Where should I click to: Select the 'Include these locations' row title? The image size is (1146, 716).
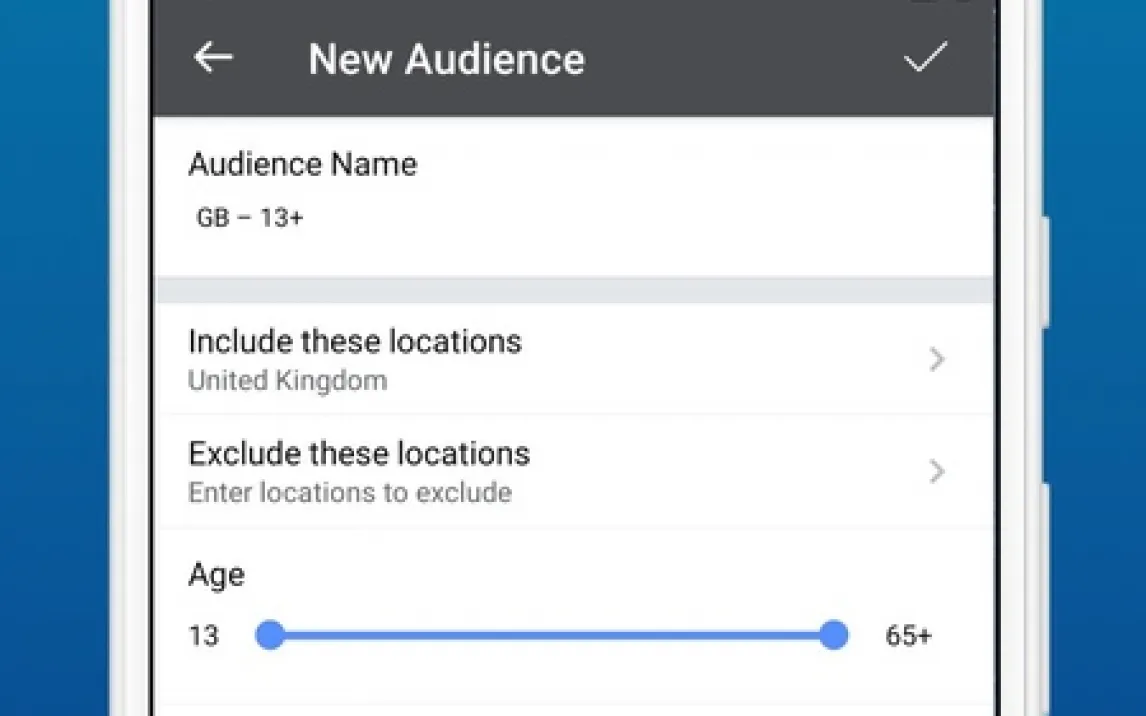coord(355,342)
